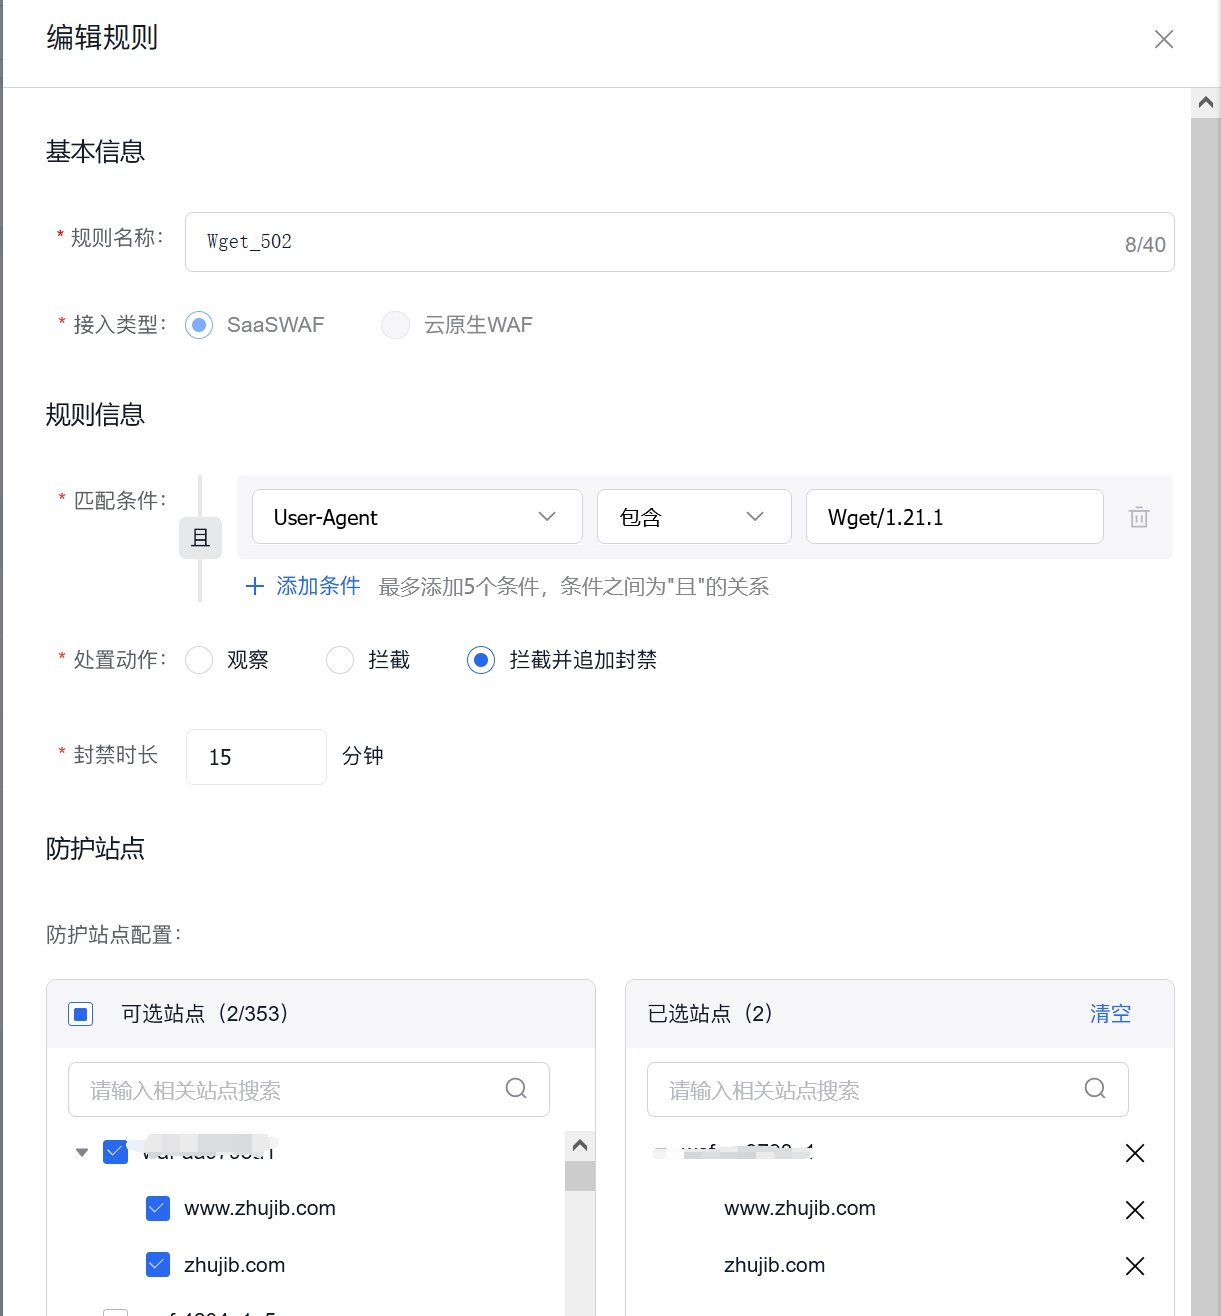Click the magnifier in available sites search
Screen dimensions: 1221x1316
(x=516, y=1089)
